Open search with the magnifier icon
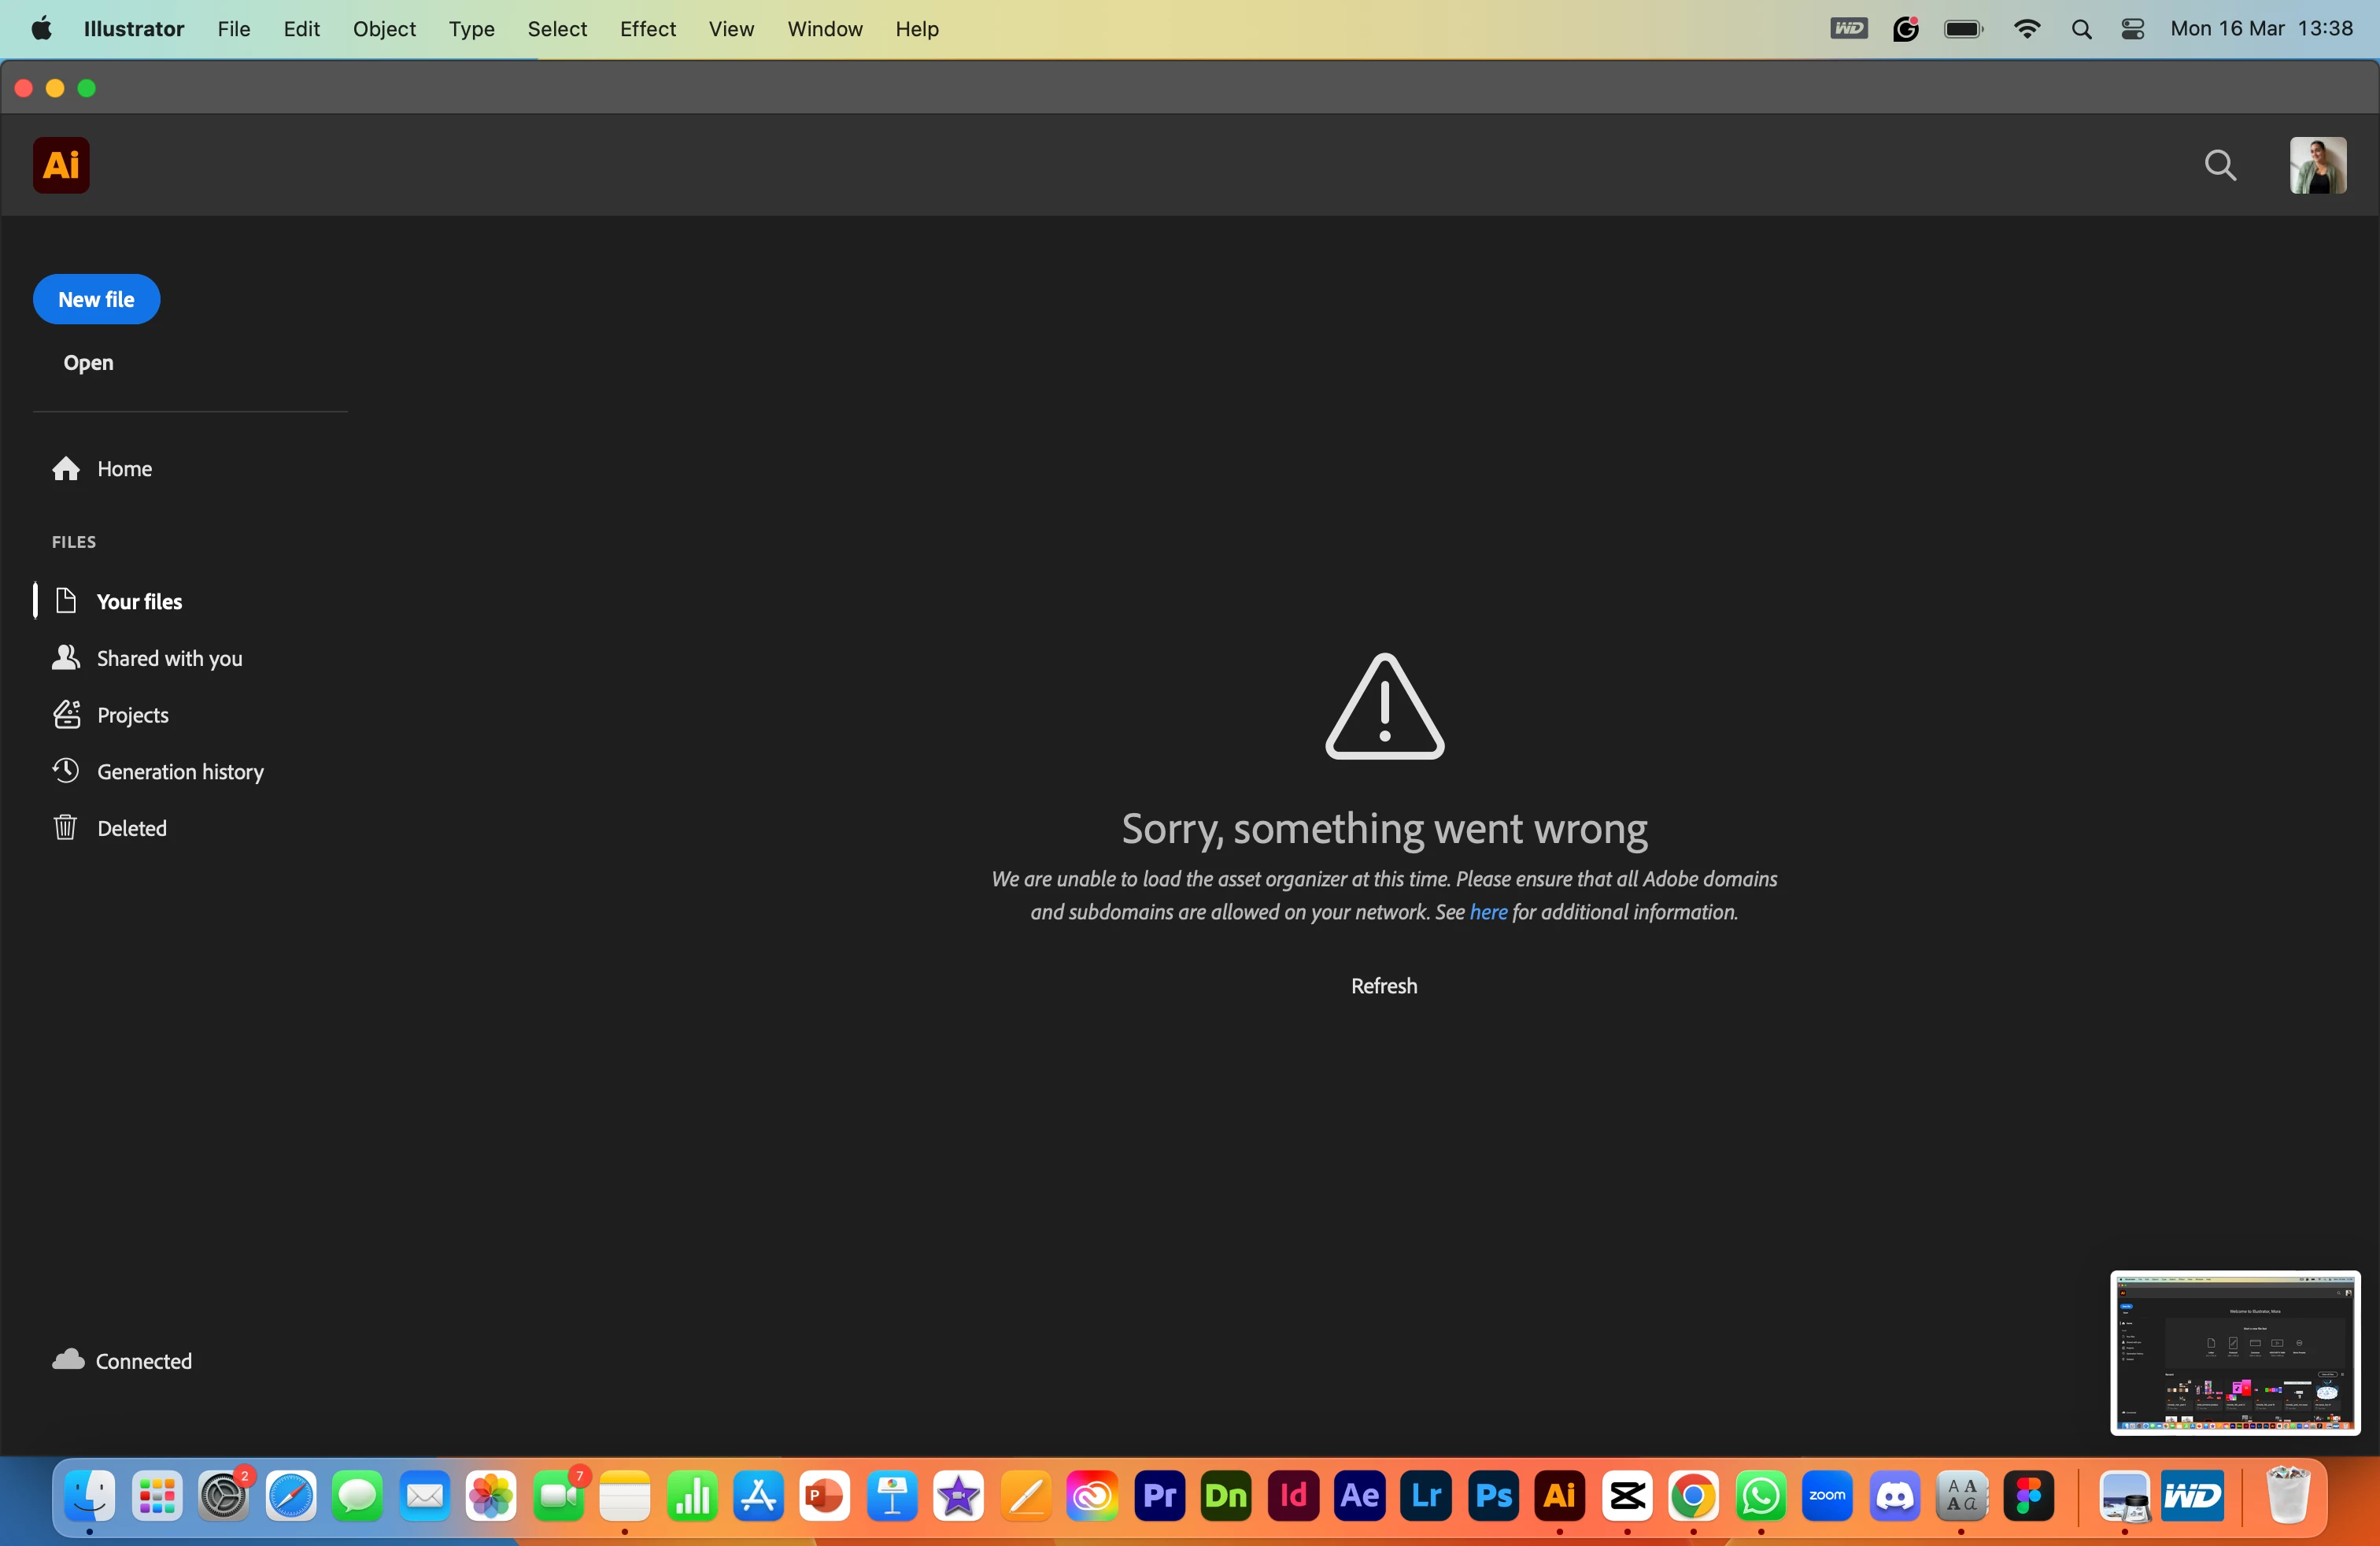Screen dimensions: 2380x1546 pyautogui.click(x=2220, y=165)
